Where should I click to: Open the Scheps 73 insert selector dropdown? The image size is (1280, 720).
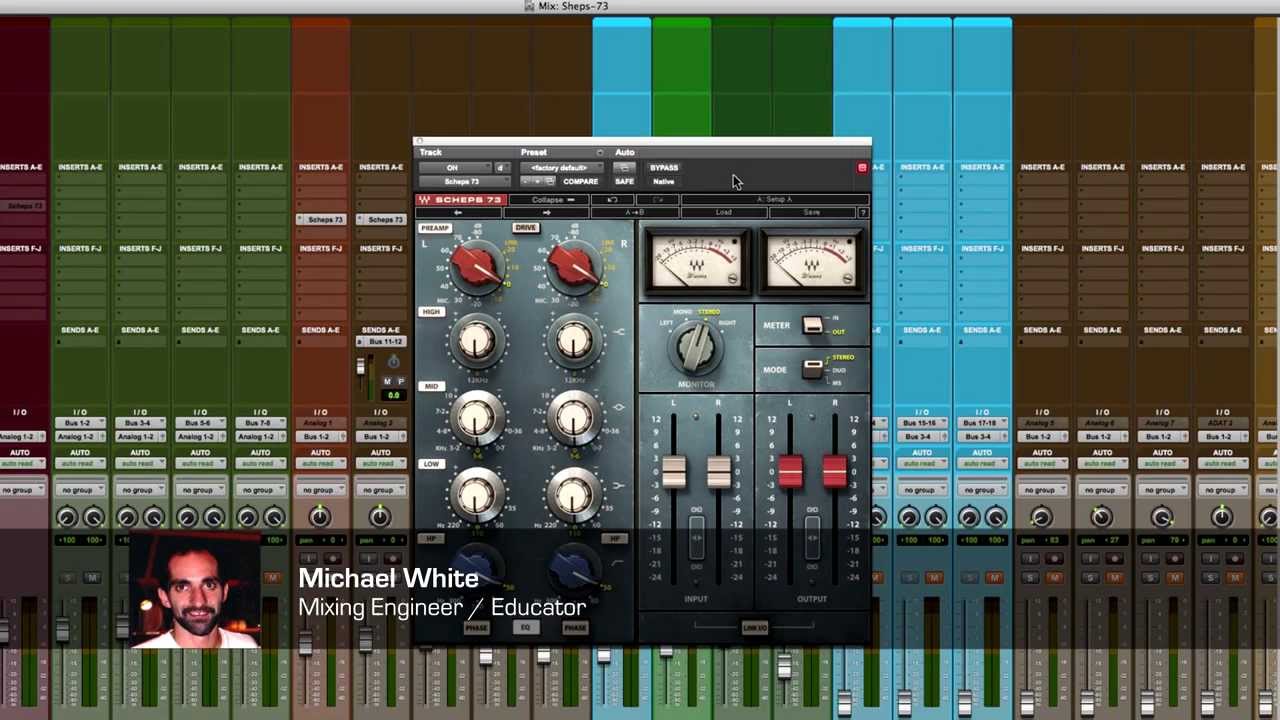tap(461, 182)
